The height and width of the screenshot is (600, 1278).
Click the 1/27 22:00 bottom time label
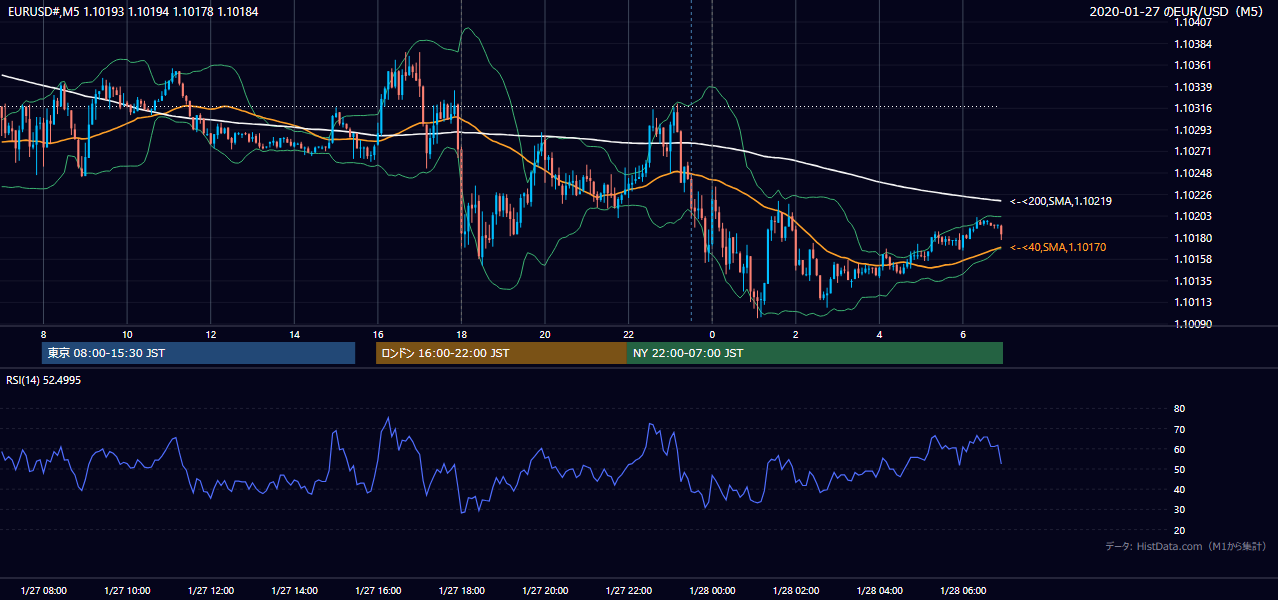(628, 591)
